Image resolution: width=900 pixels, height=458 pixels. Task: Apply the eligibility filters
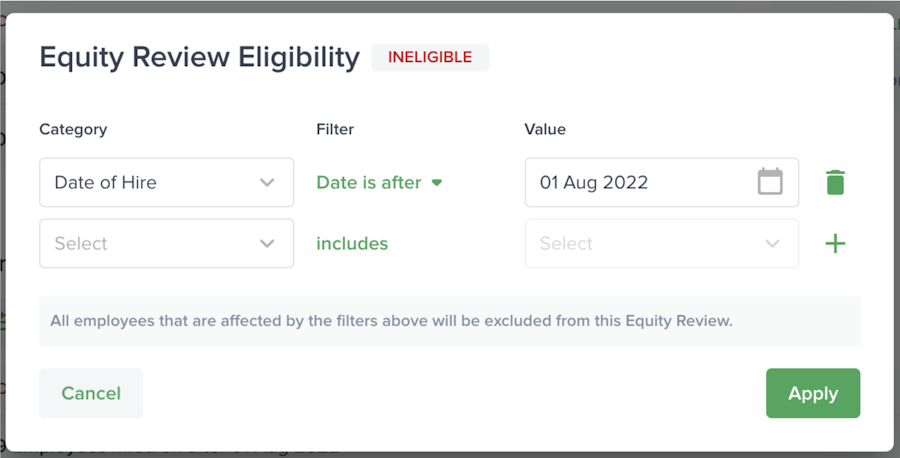click(x=812, y=393)
